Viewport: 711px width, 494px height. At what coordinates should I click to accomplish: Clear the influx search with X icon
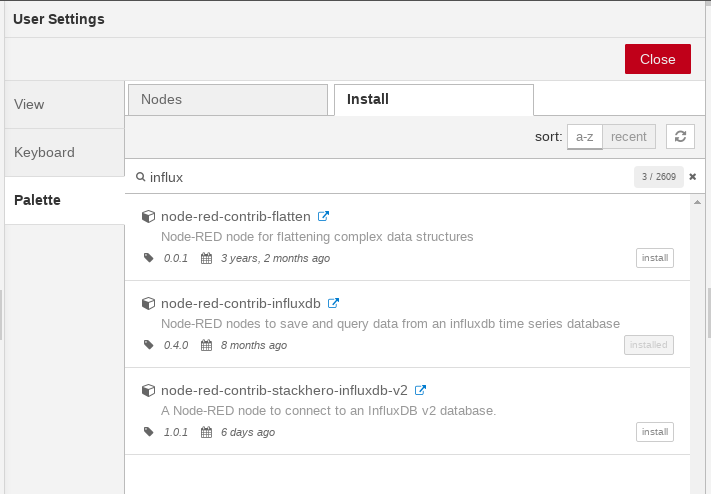pos(692,177)
